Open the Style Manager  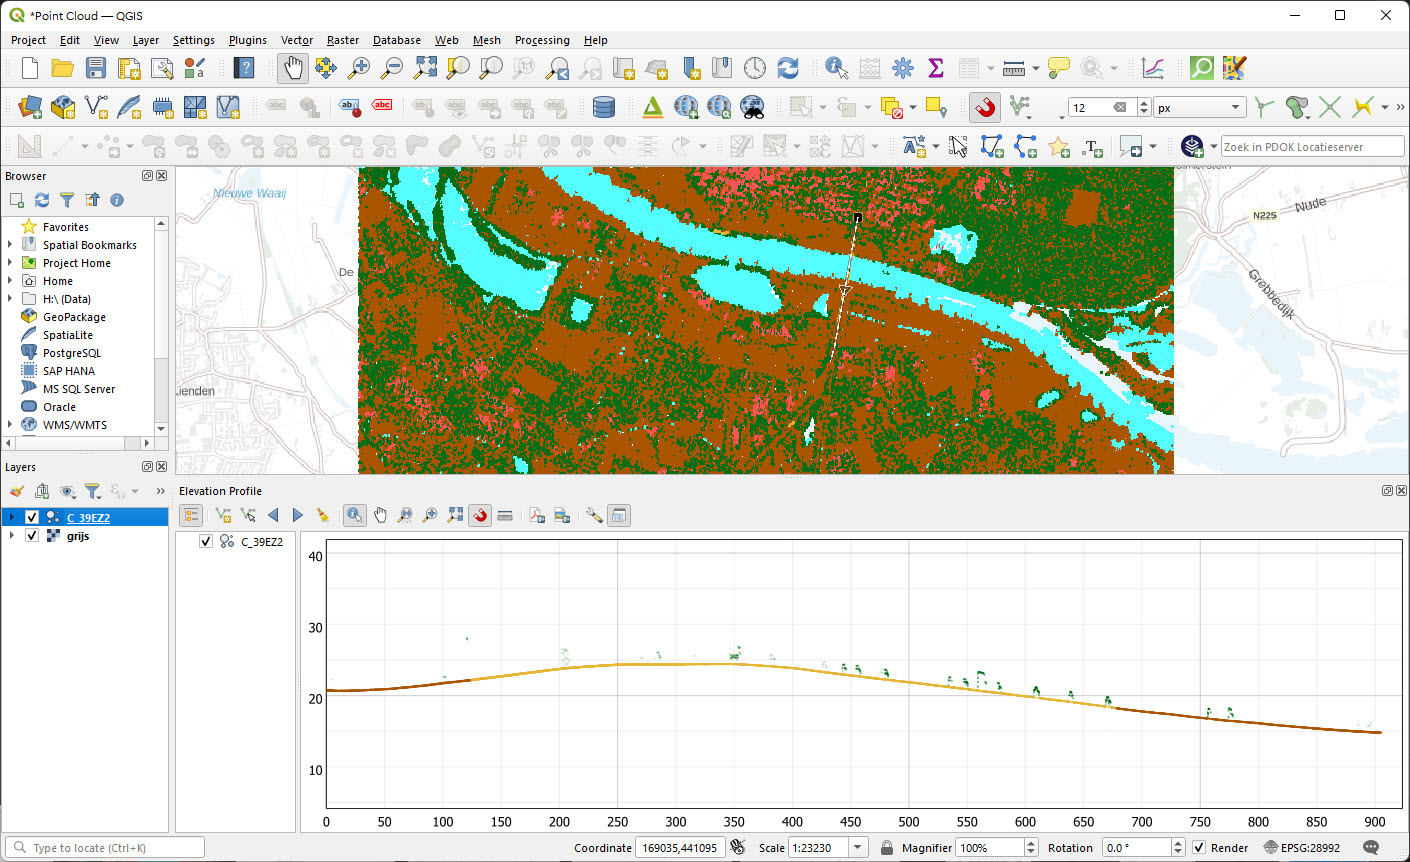click(x=195, y=68)
